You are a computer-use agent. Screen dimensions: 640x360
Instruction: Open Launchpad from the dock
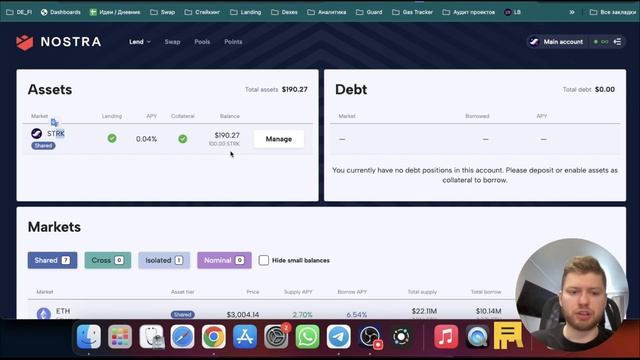[x=120, y=337]
